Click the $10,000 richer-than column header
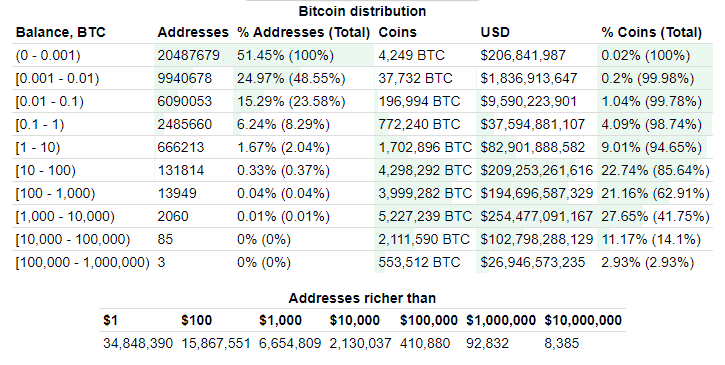The height and width of the screenshot is (365, 725). (355, 320)
